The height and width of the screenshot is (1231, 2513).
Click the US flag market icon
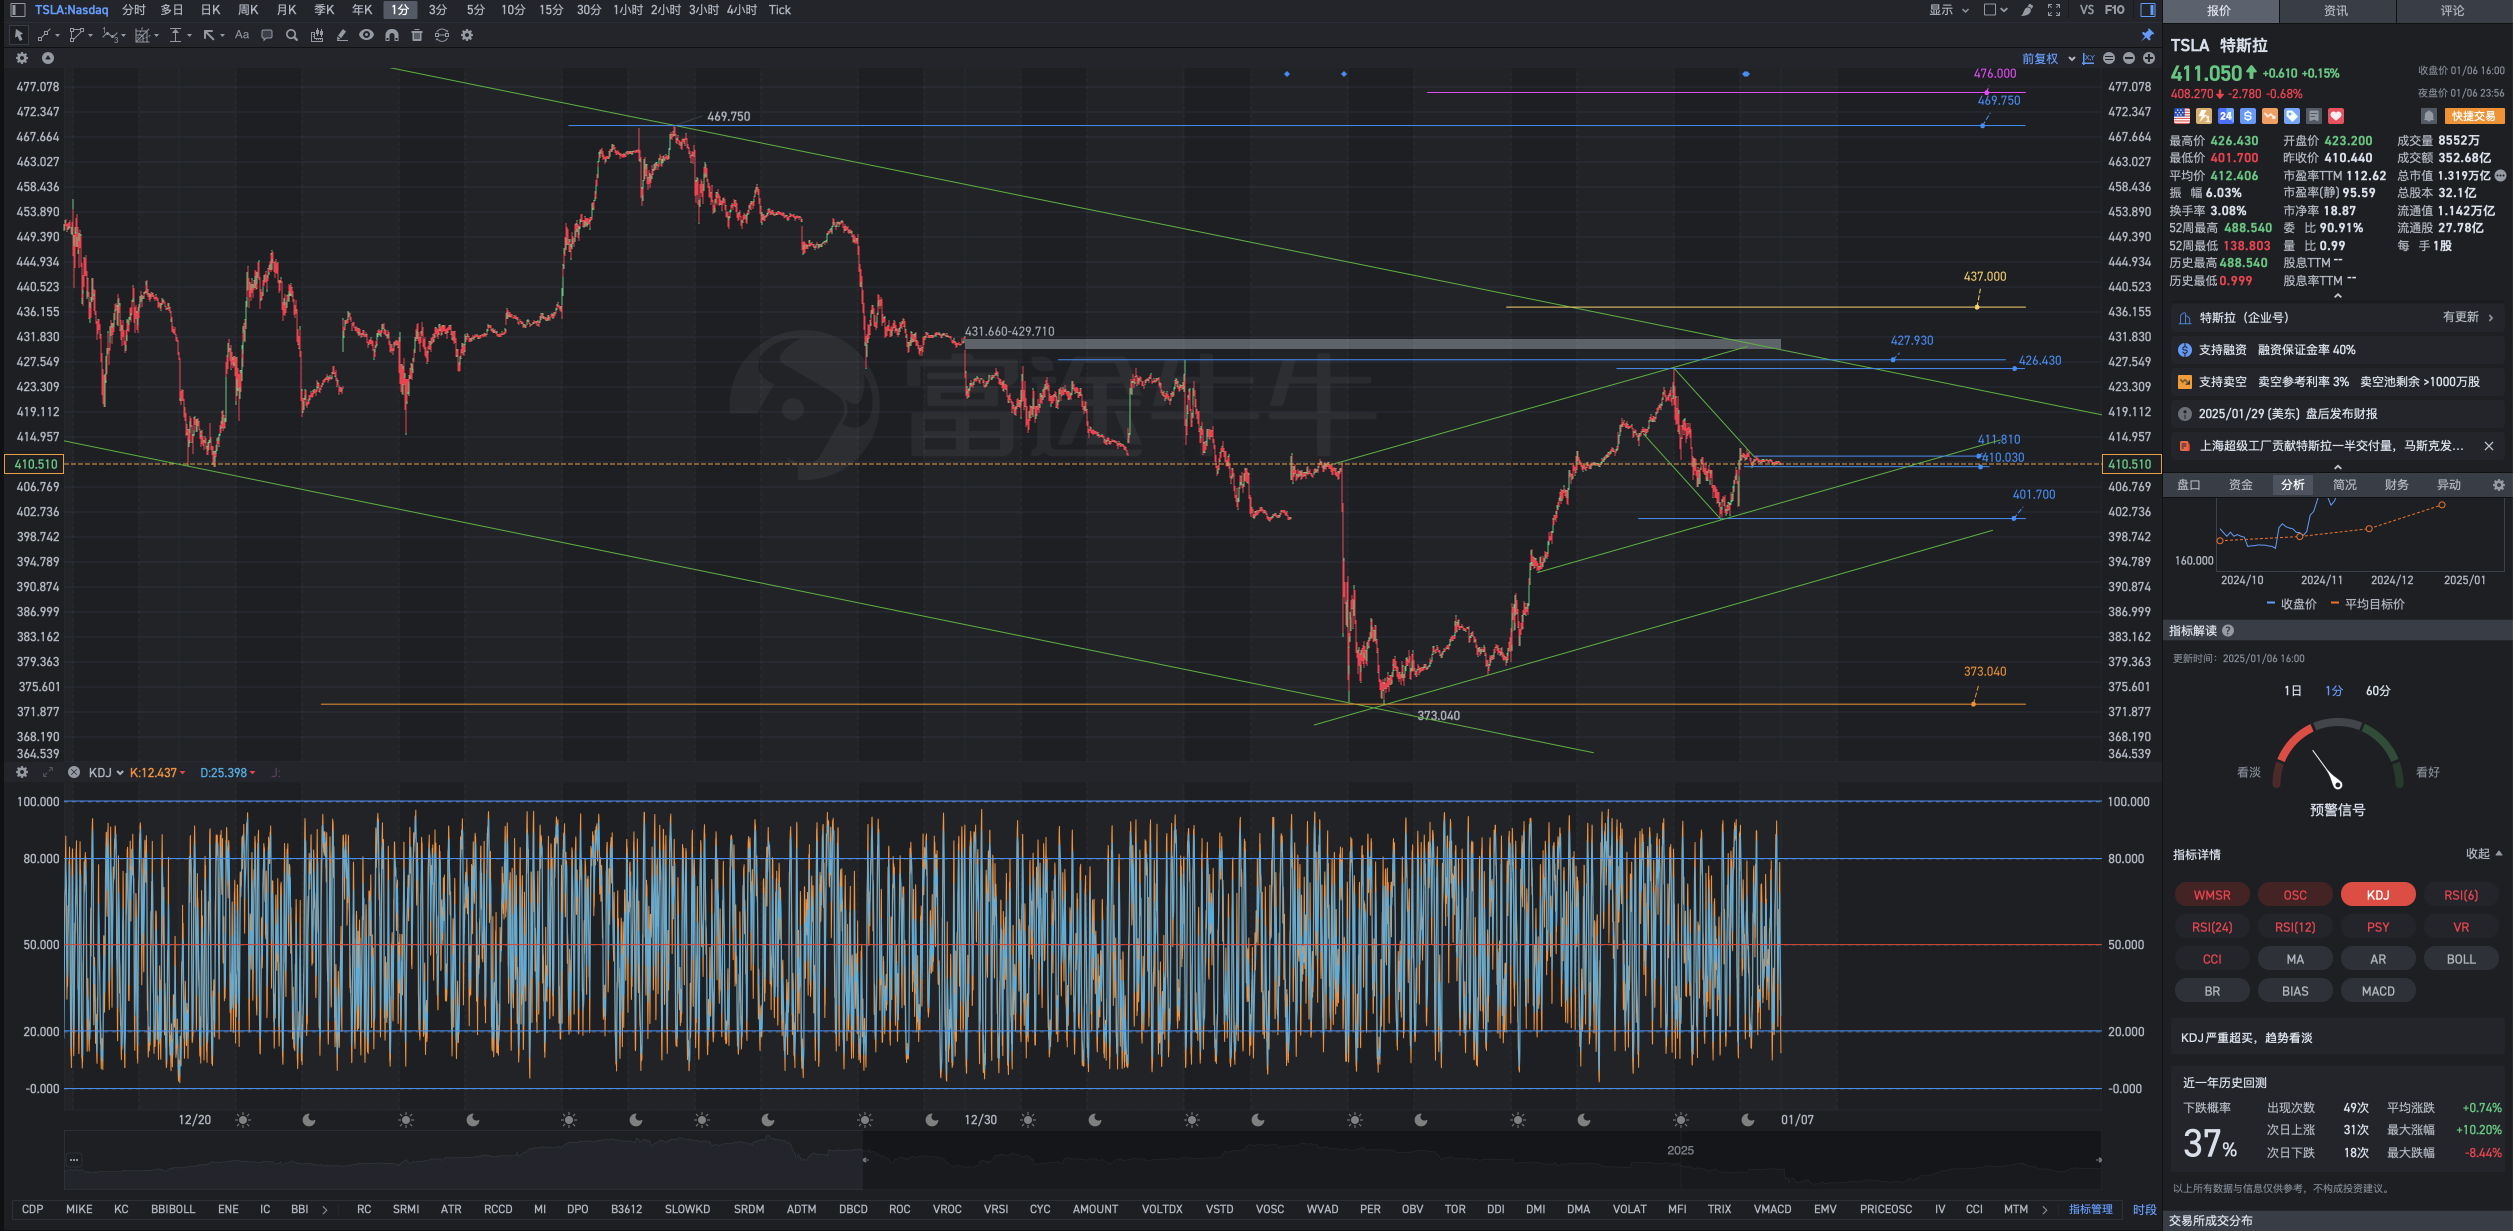point(2181,116)
